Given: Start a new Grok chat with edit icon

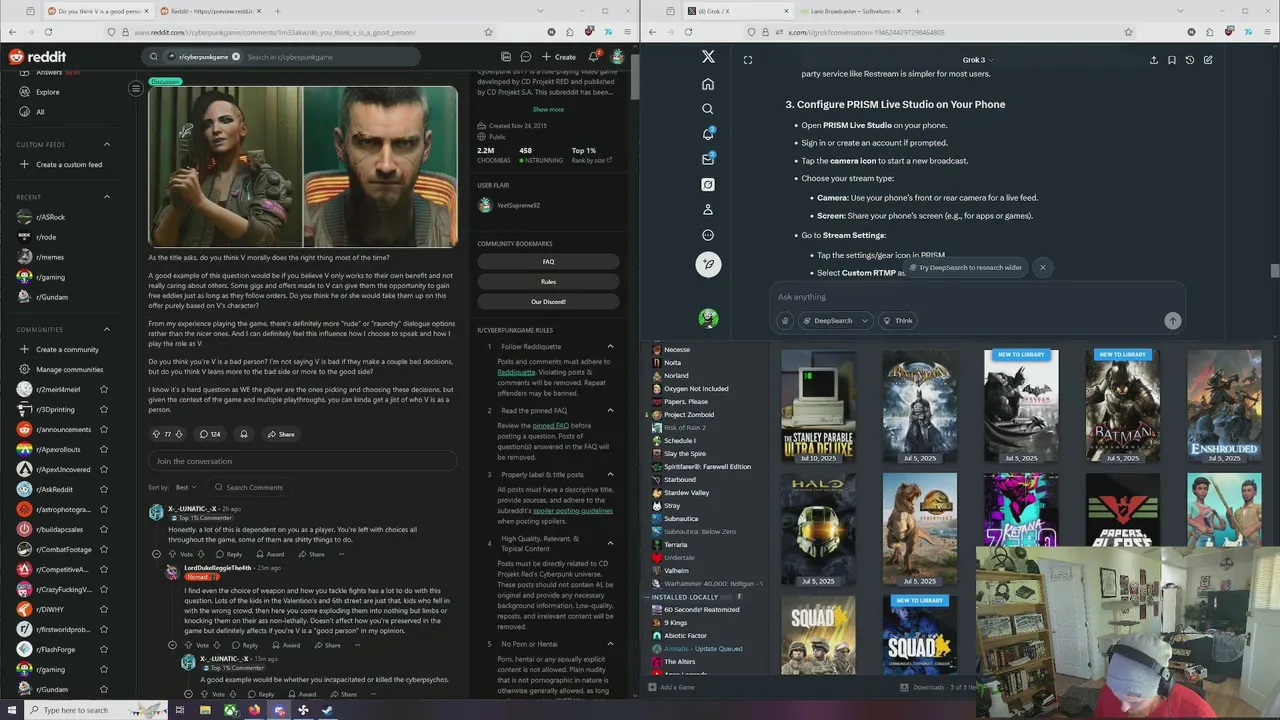Looking at the screenshot, I should pyautogui.click(x=1208, y=60).
